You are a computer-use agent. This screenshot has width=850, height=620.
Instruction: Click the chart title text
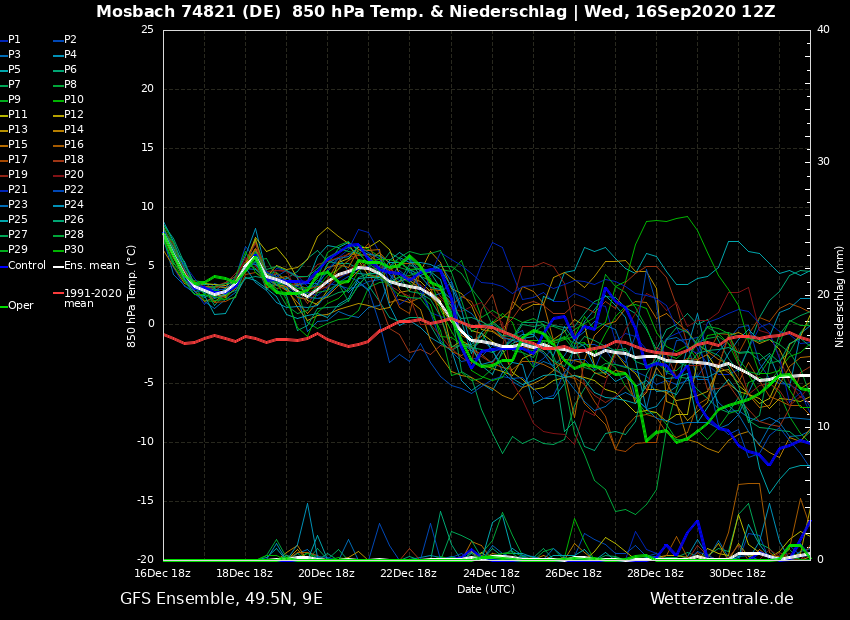[x=435, y=12]
